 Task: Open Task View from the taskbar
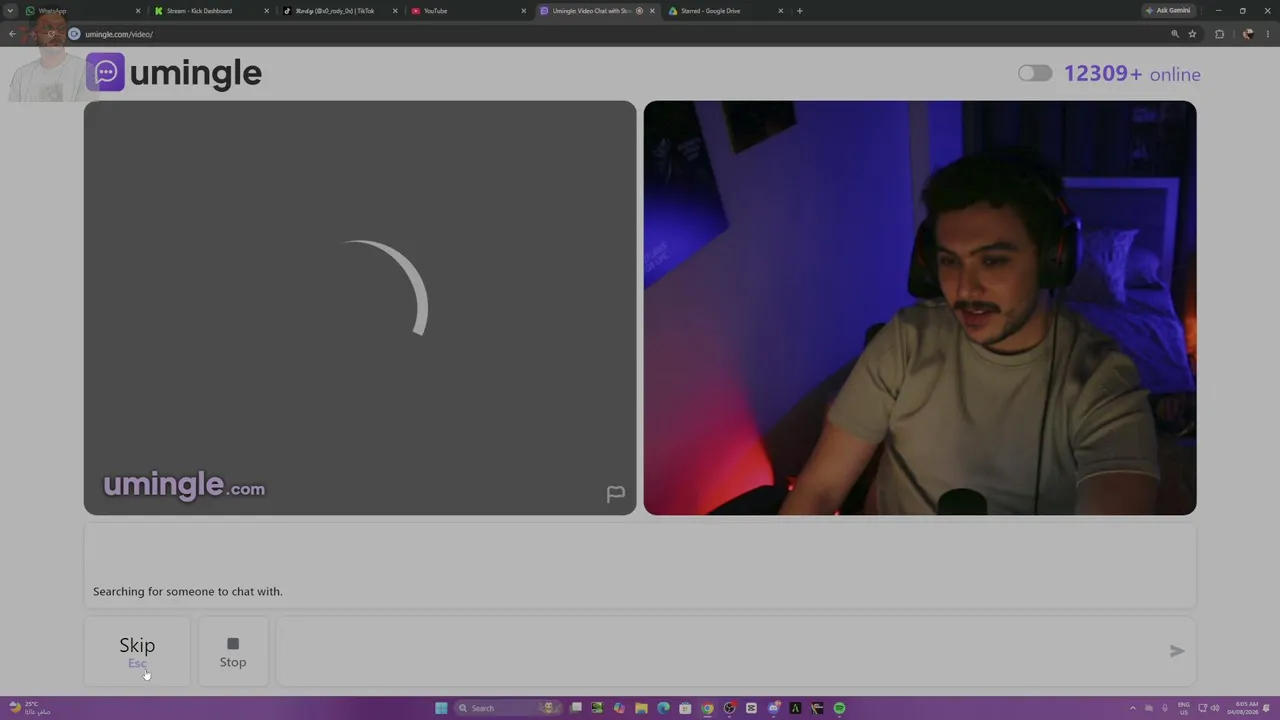coord(576,708)
